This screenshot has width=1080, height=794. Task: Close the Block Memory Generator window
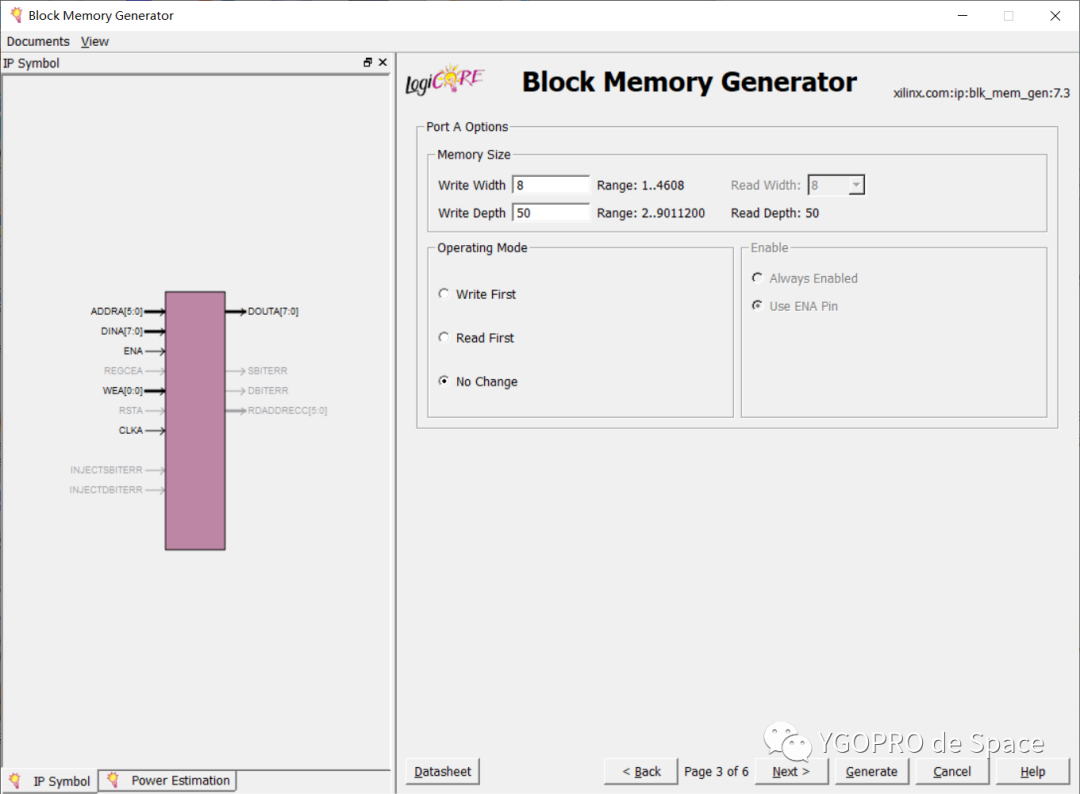[1055, 15]
